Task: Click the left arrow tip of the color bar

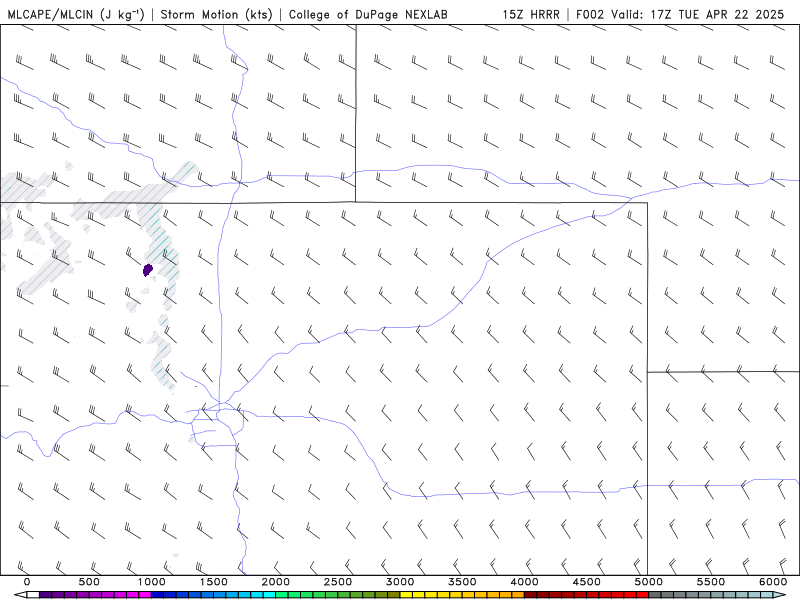Action: [x=19, y=595]
